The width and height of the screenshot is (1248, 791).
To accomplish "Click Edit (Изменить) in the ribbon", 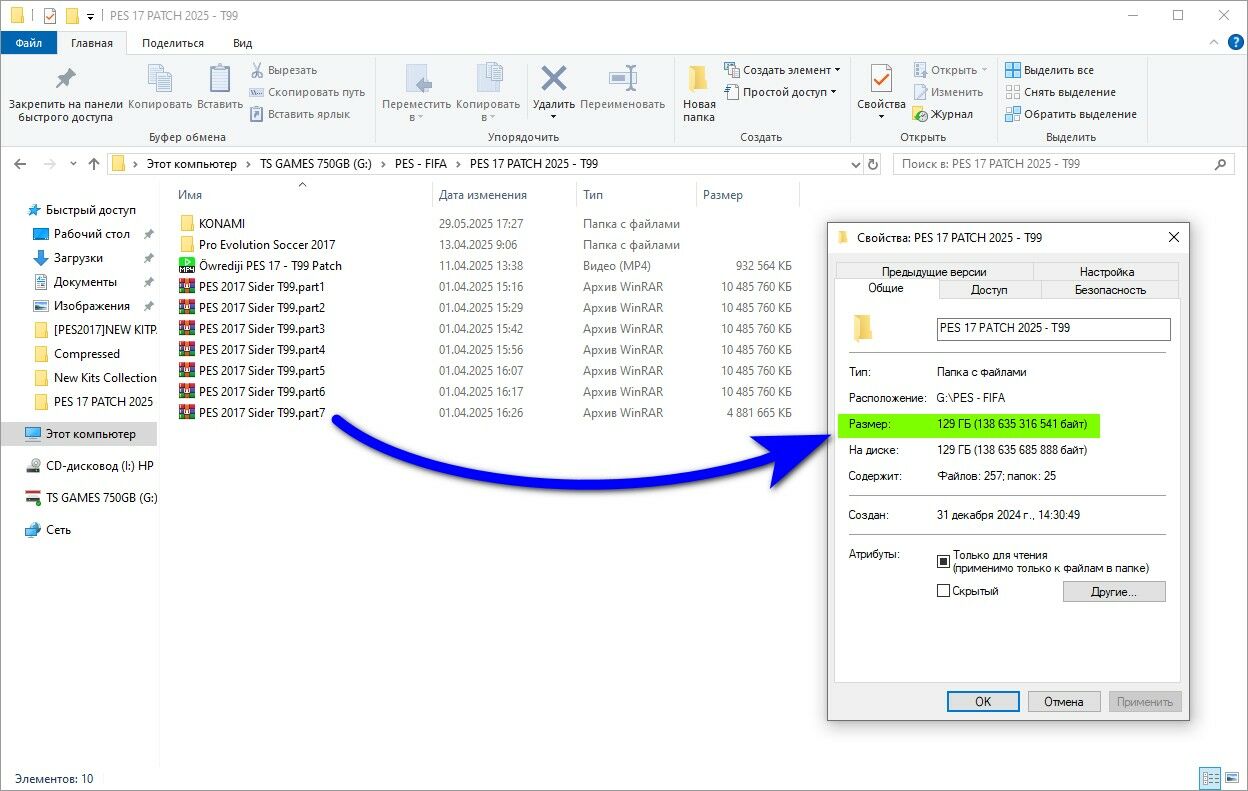I will click(x=948, y=92).
